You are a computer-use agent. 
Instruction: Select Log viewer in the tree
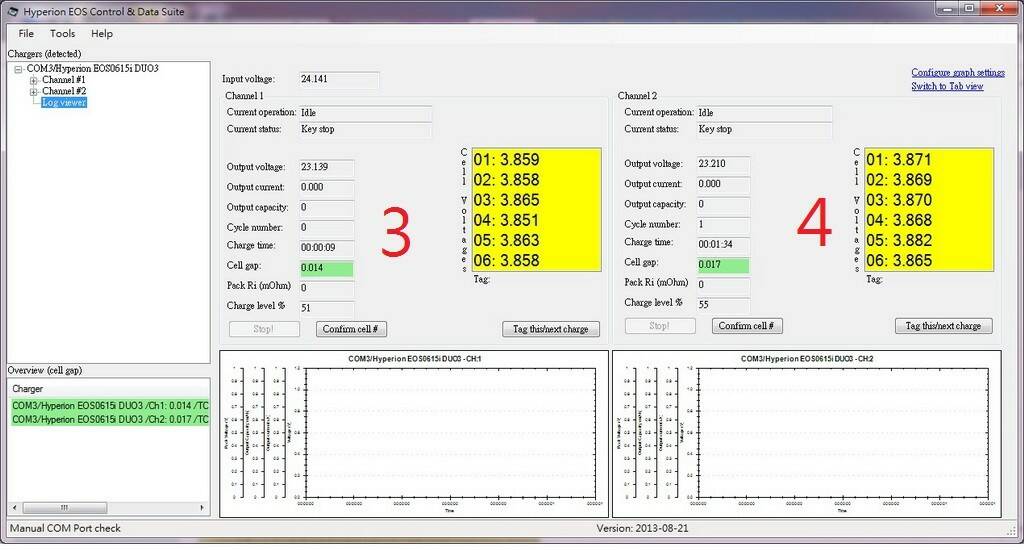point(63,103)
